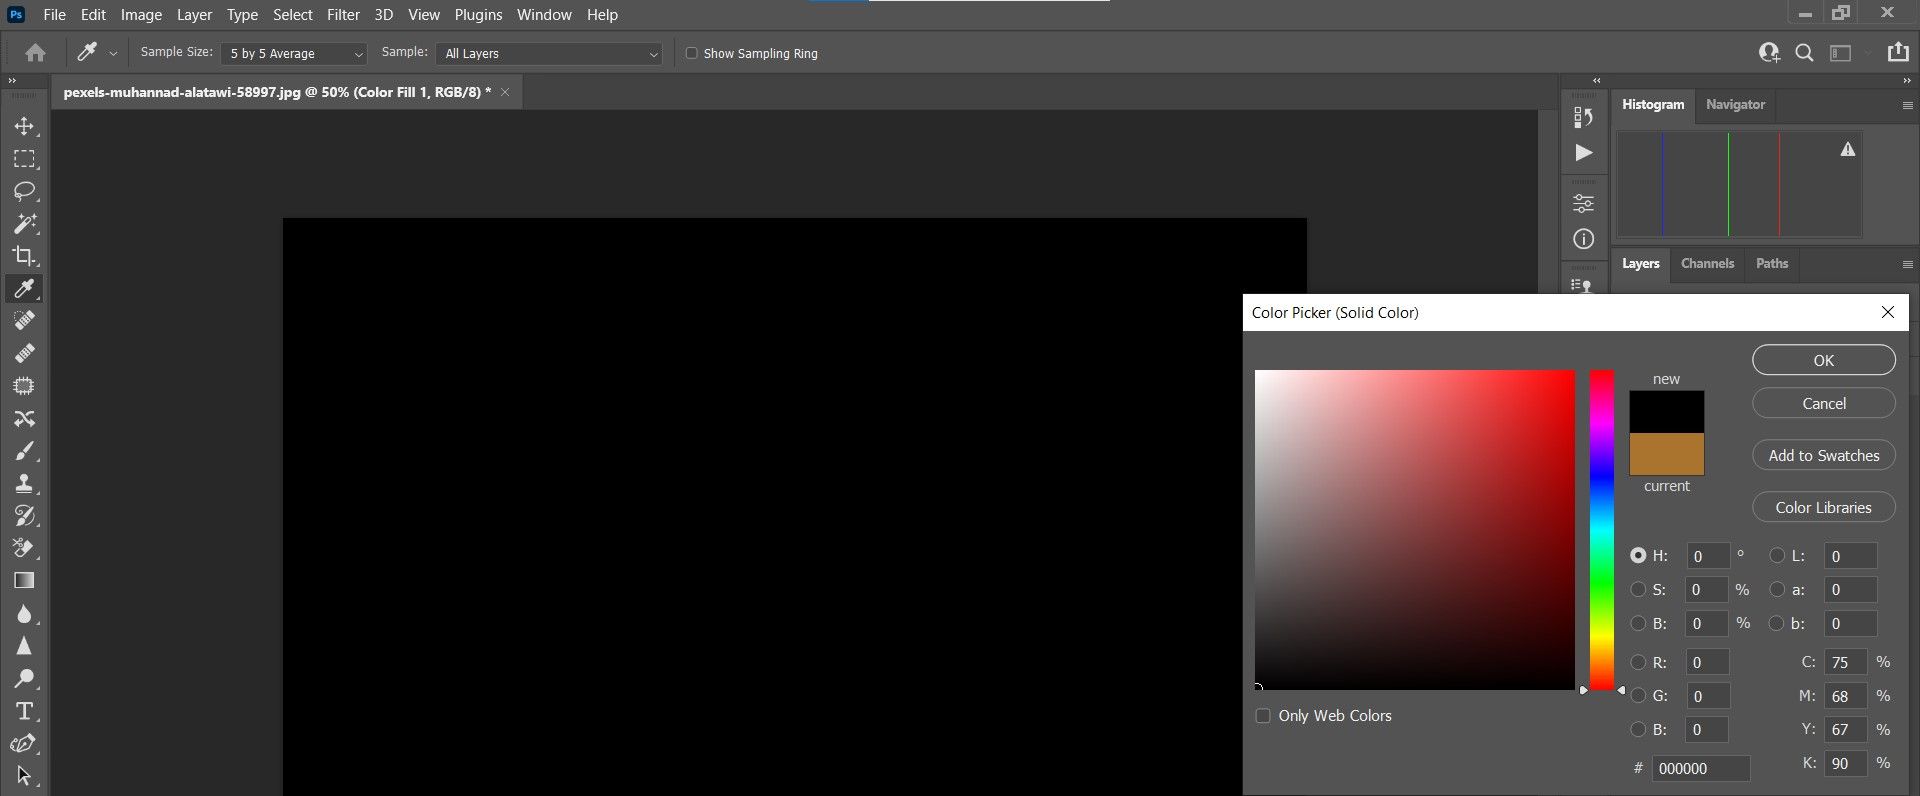Click the Add to Swatches button

1824,455
